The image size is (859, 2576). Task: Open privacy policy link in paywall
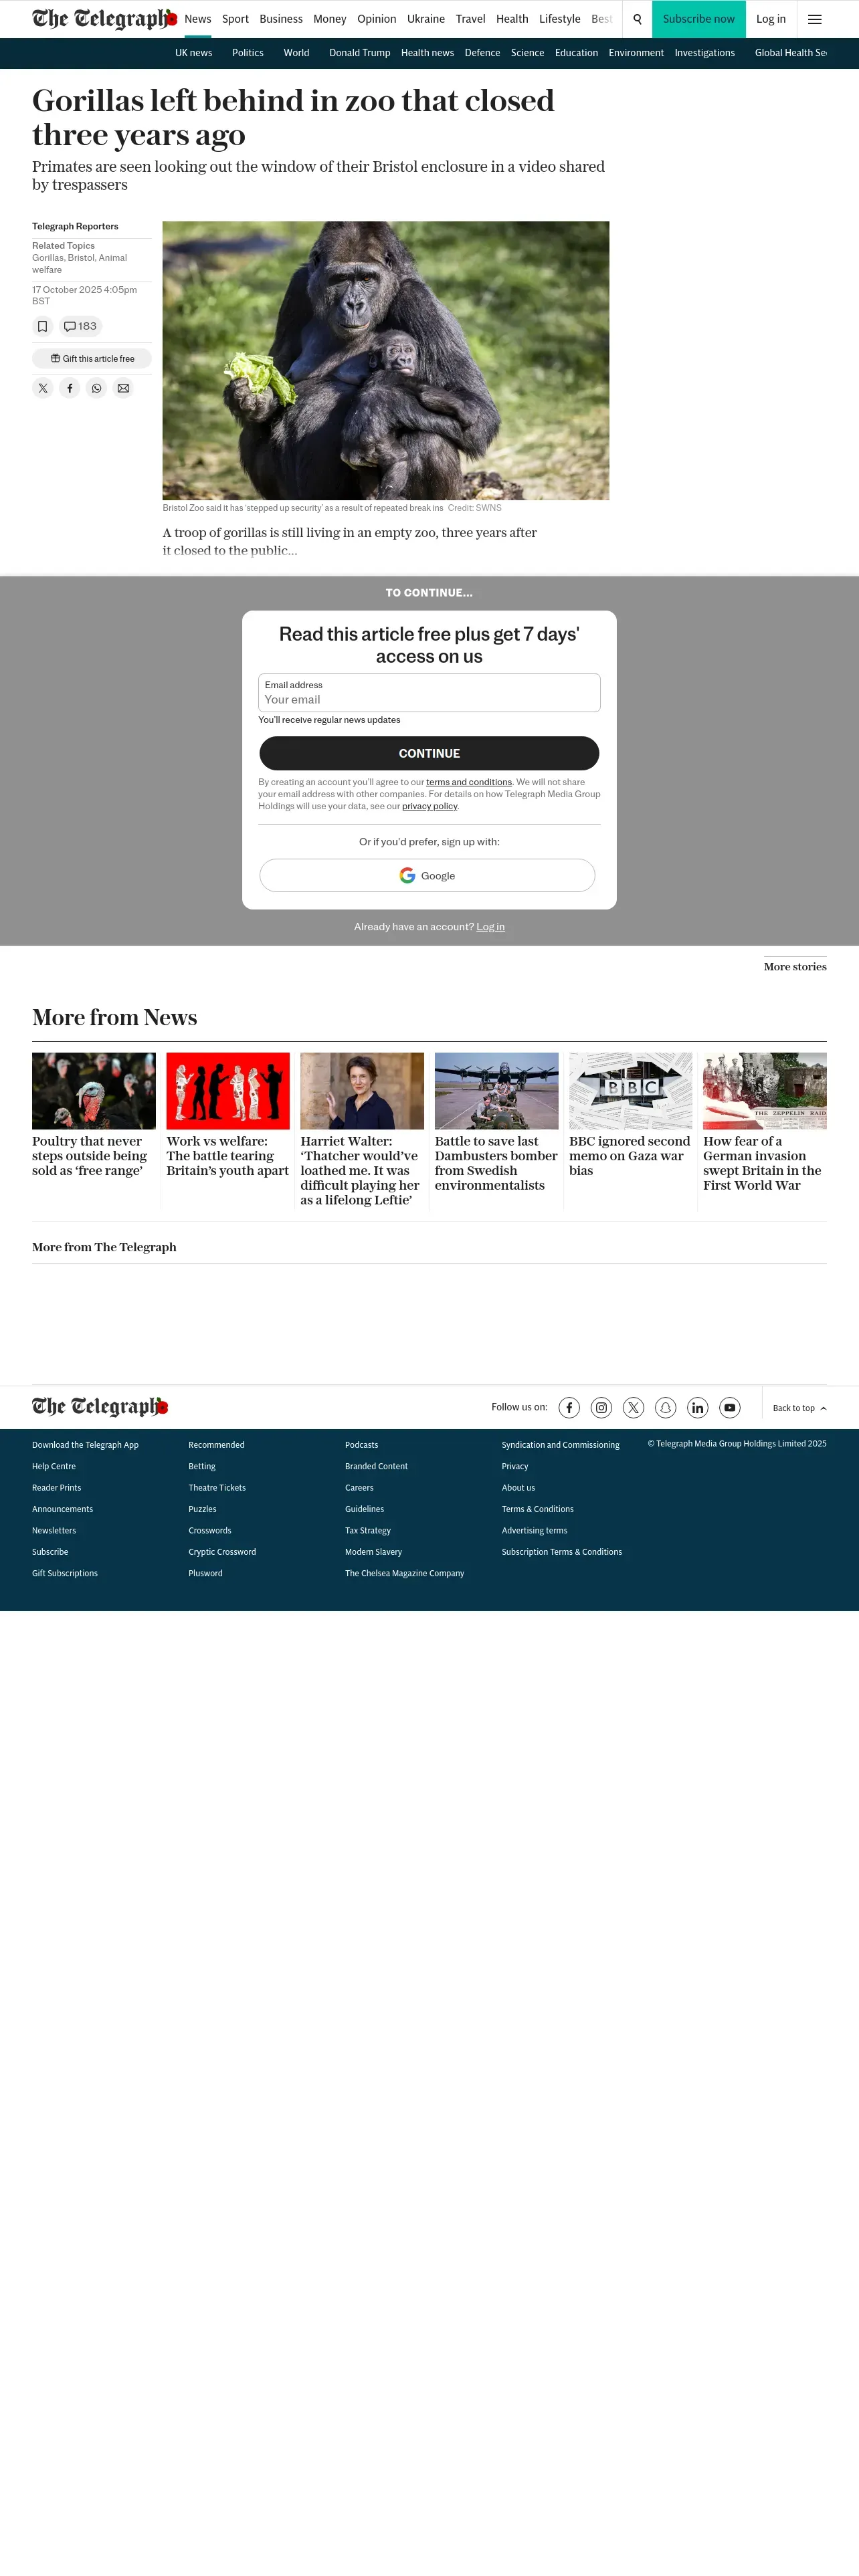tap(430, 806)
